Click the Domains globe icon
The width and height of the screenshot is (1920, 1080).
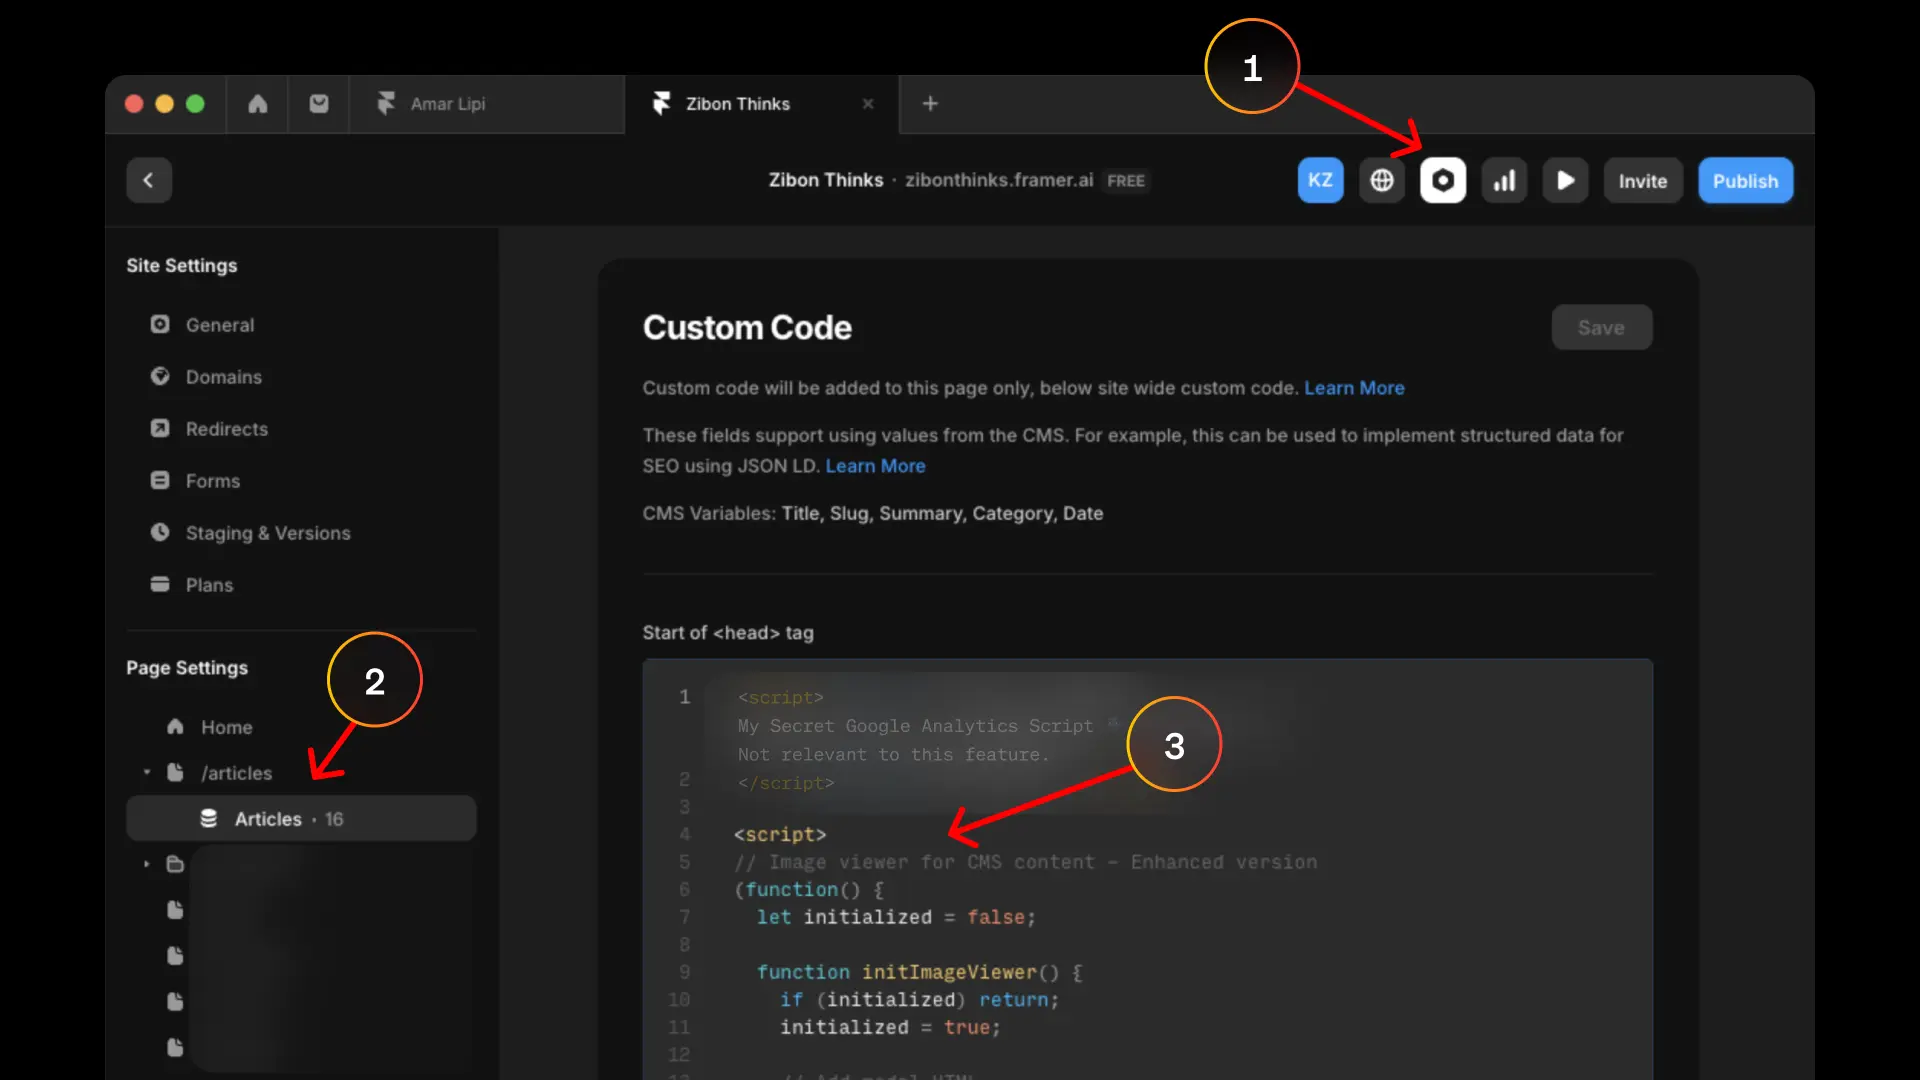(160, 376)
